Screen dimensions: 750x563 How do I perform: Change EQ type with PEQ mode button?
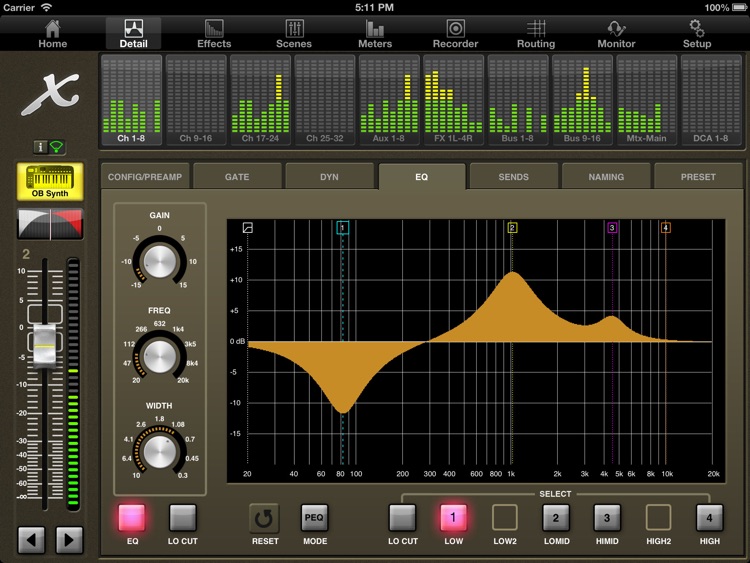tap(315, 517)
